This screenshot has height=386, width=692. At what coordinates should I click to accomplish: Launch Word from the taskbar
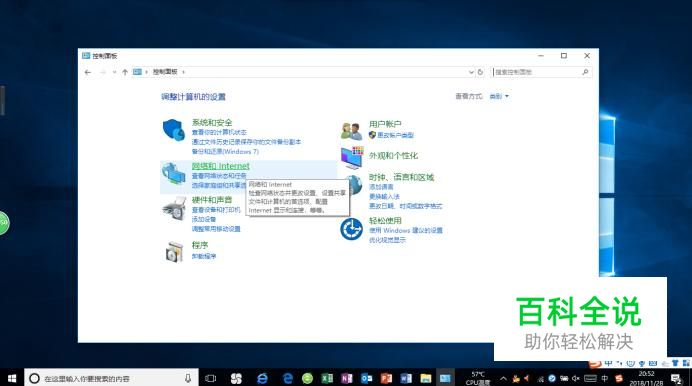(406, 378)
